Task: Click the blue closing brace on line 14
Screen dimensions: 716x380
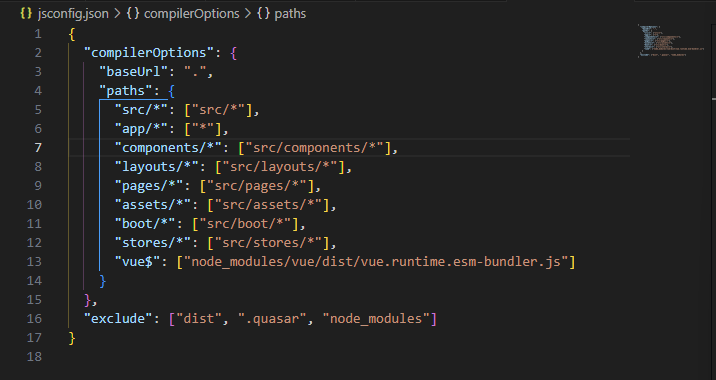Action: [x=103, y=281]
